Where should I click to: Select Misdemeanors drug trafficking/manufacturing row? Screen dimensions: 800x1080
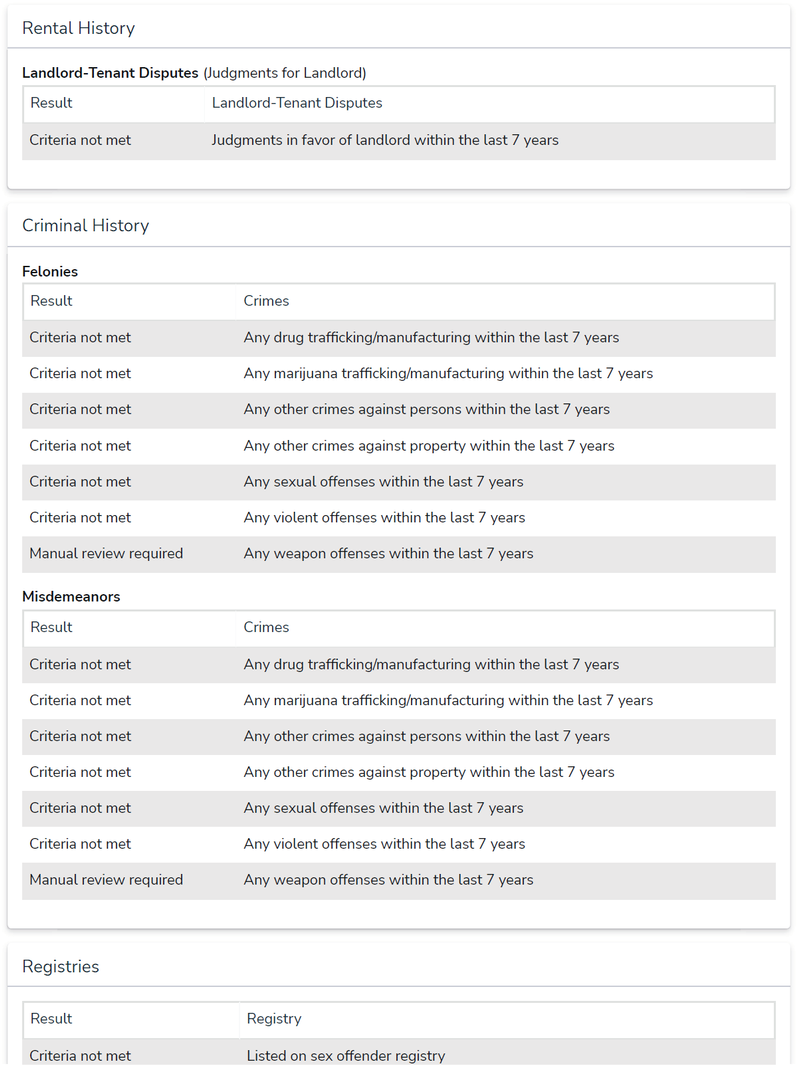point(399,665)
